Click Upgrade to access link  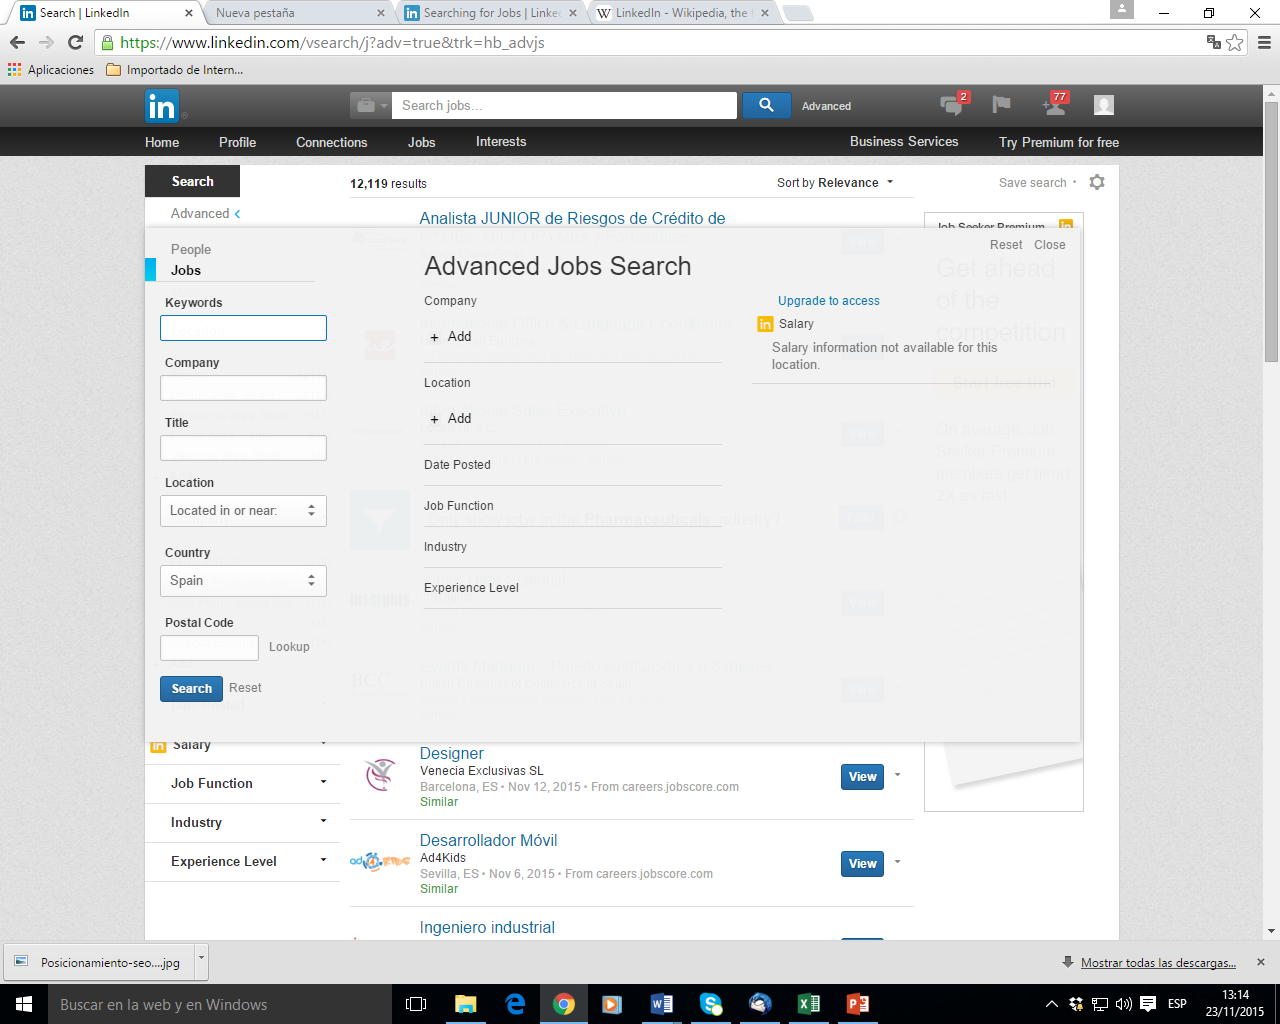point(829,301)
